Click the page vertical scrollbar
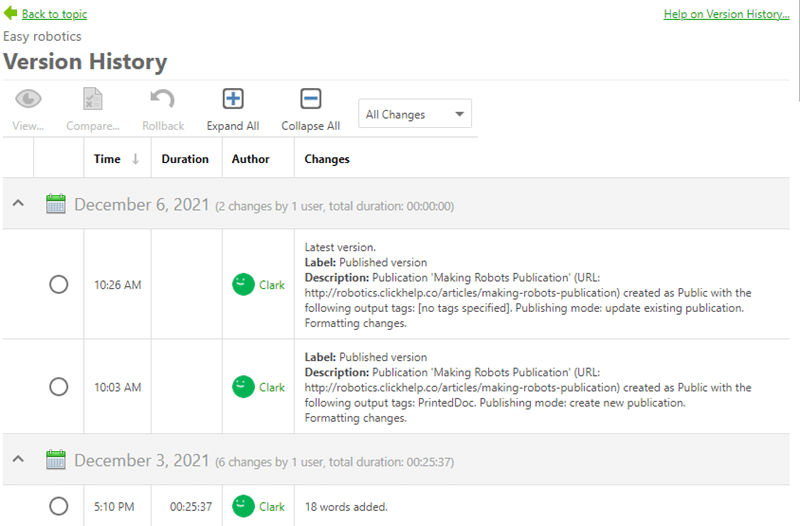Image resolution: width=800 pixels, height=526 pixels. coord(797,51)
